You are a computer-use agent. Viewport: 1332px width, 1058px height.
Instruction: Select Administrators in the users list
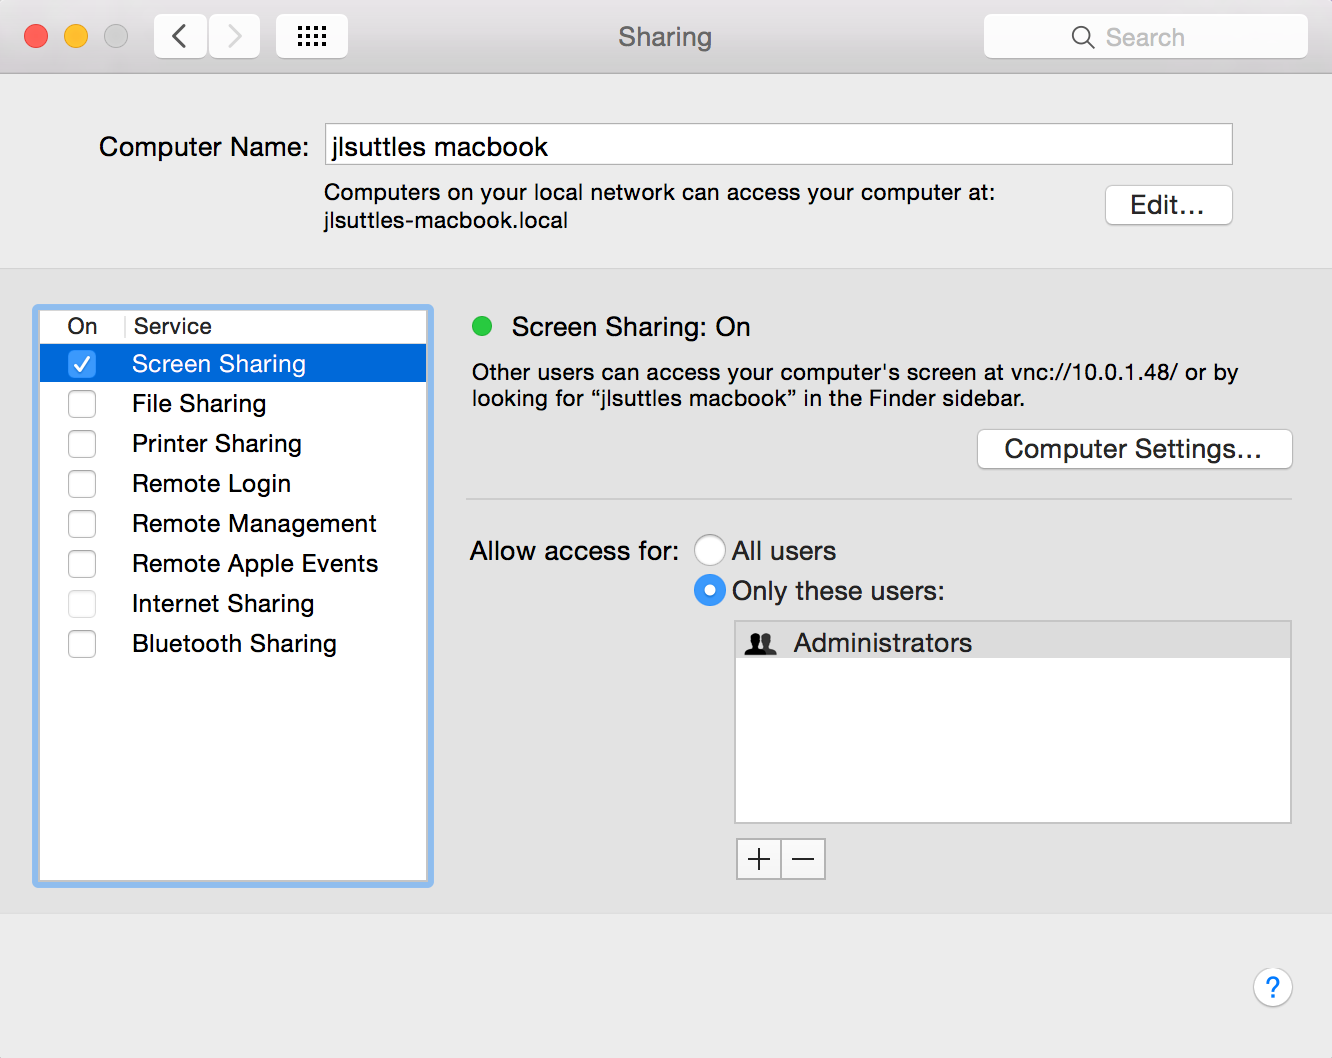pyautogui.click(x=1012, y=641)
